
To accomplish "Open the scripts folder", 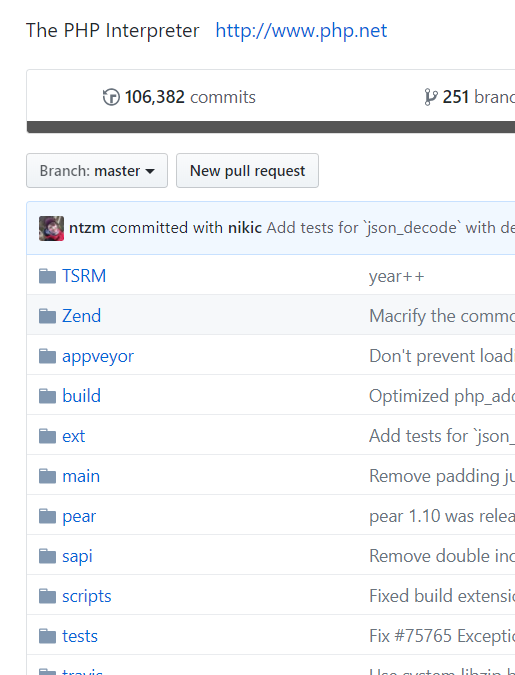I will pyautogui.click(x=87, y=597).
